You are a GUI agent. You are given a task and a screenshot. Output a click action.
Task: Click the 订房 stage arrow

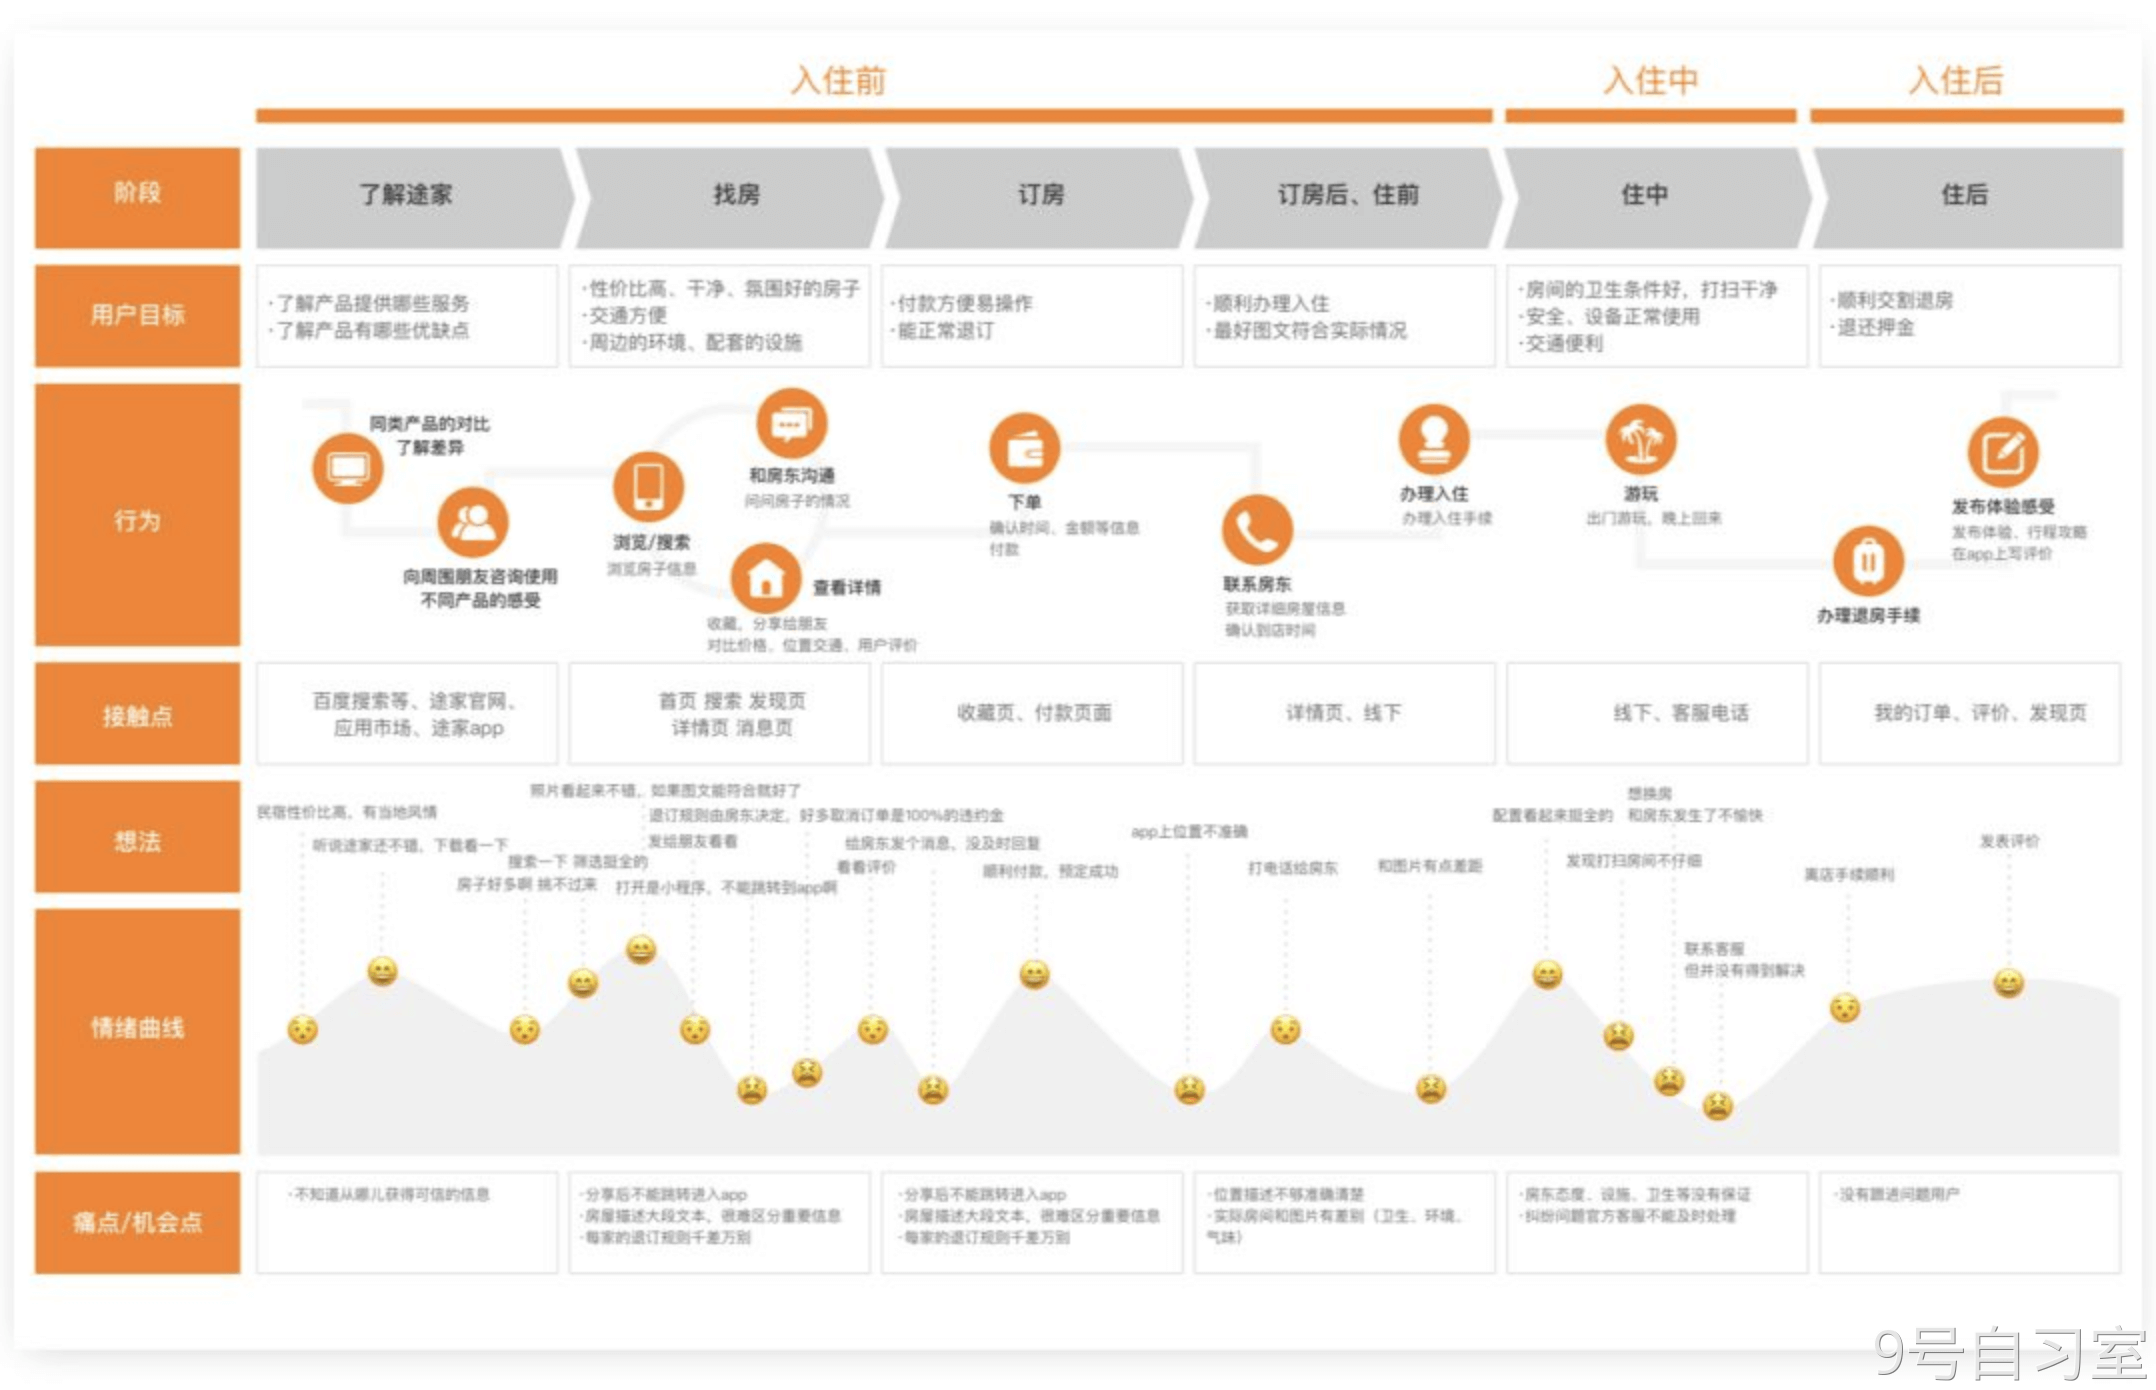(1038, 197)
